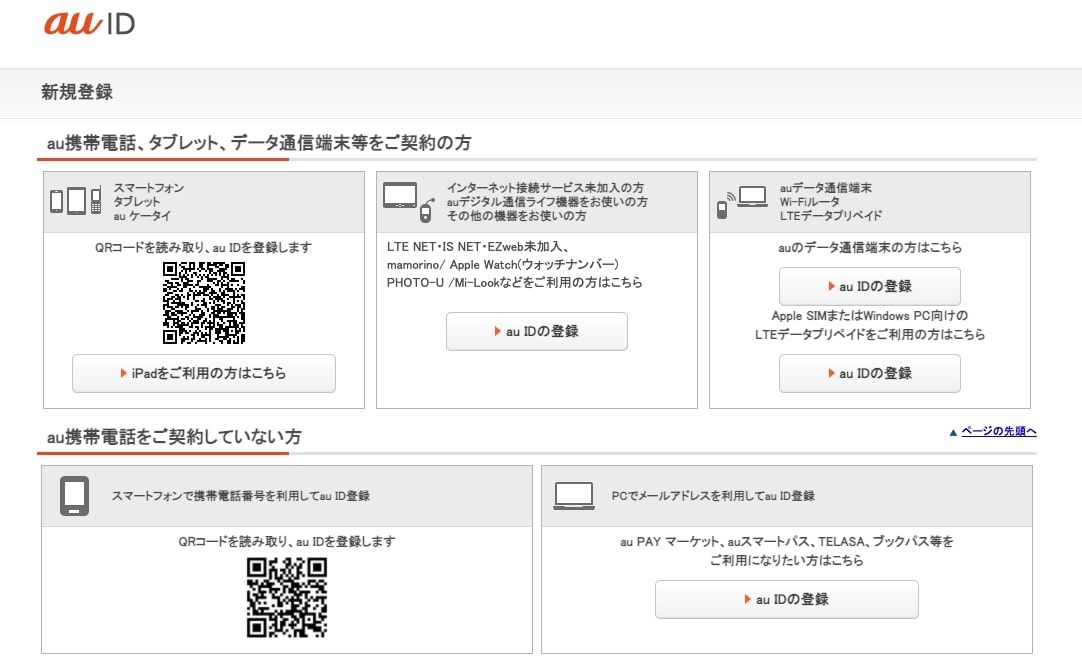Click Apple SIMまたはWindows PC向けの text

(869, 316)
